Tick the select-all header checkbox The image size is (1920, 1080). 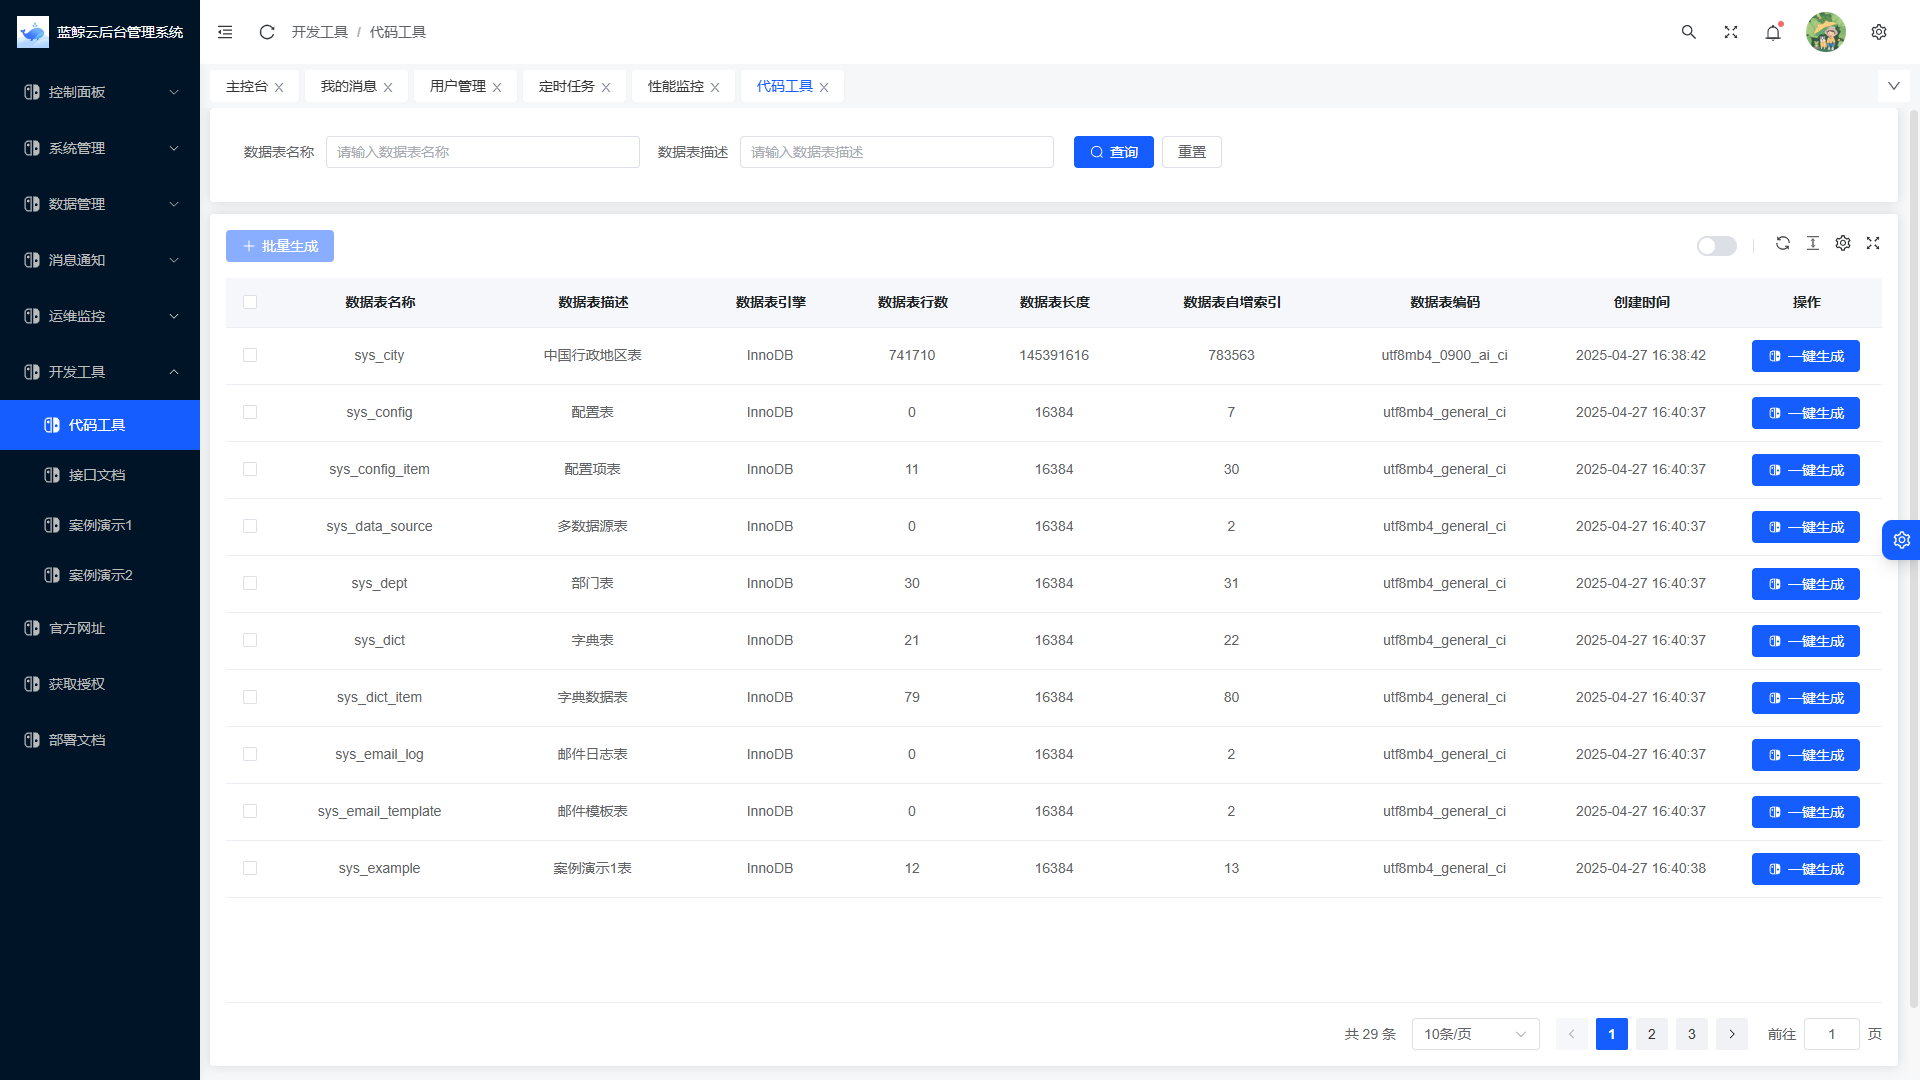[x=250, y=302]
